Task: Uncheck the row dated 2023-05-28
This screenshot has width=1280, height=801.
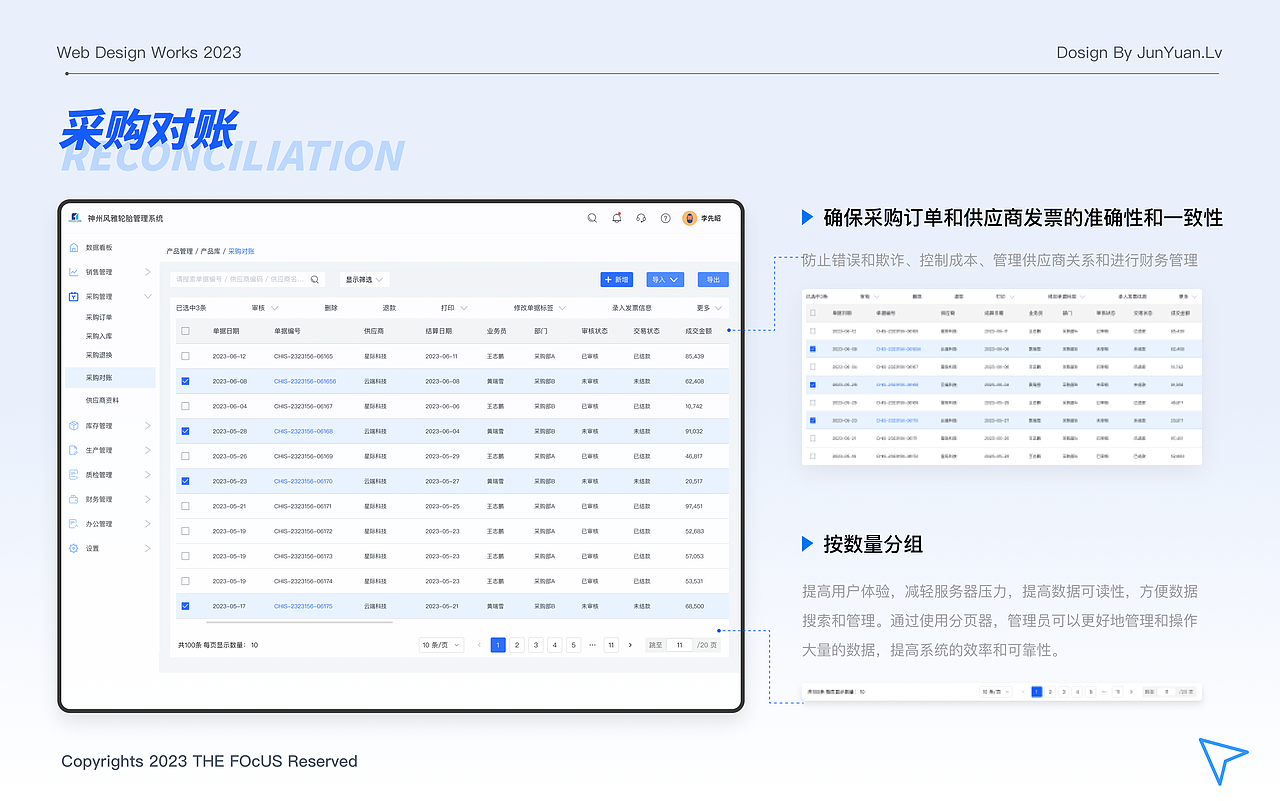Action: [x=185, y=431]
